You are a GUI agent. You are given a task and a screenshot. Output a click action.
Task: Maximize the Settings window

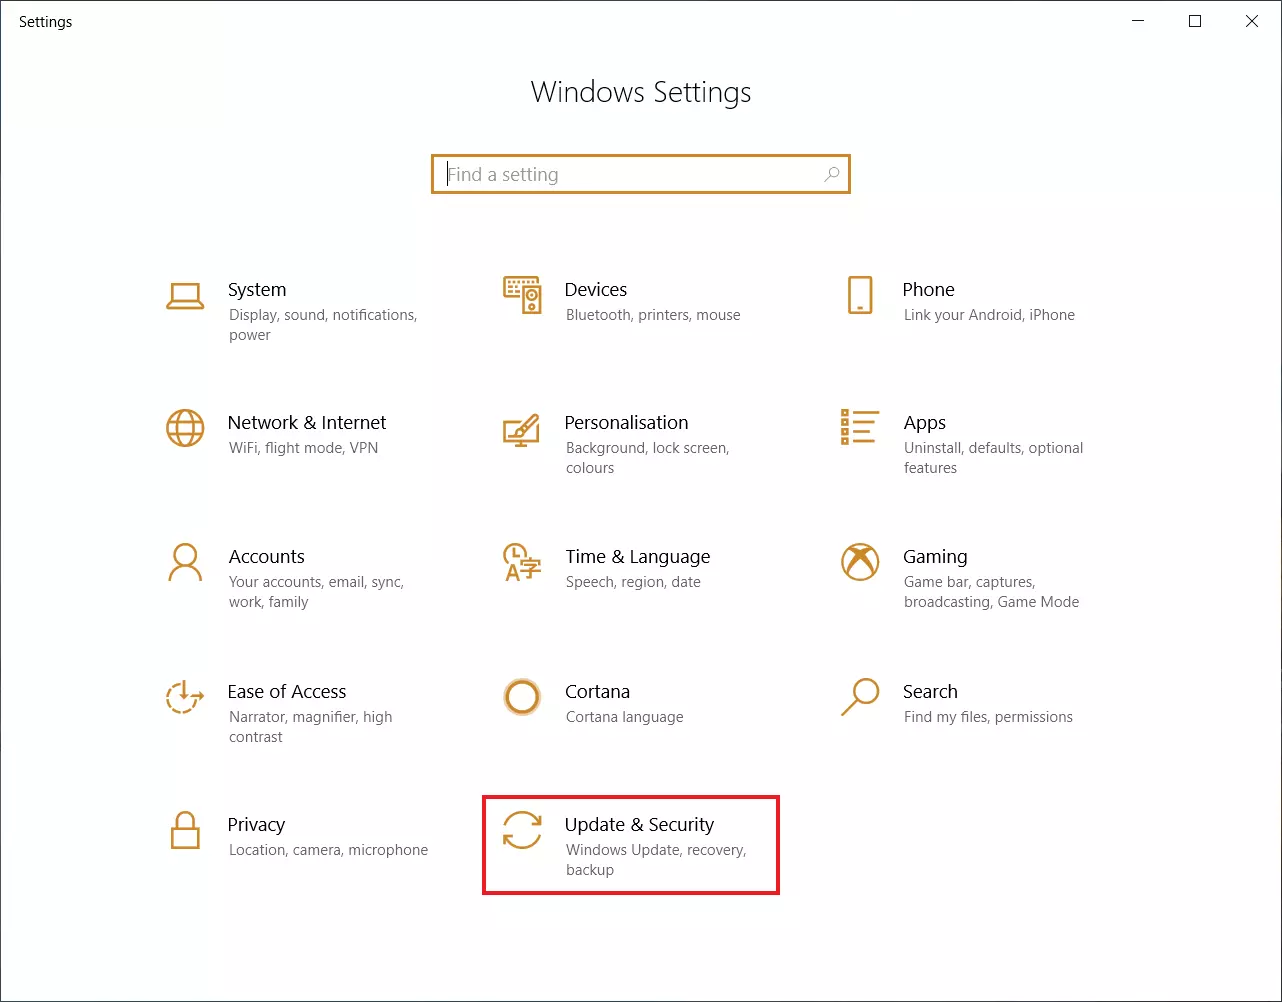point(1195,21)
